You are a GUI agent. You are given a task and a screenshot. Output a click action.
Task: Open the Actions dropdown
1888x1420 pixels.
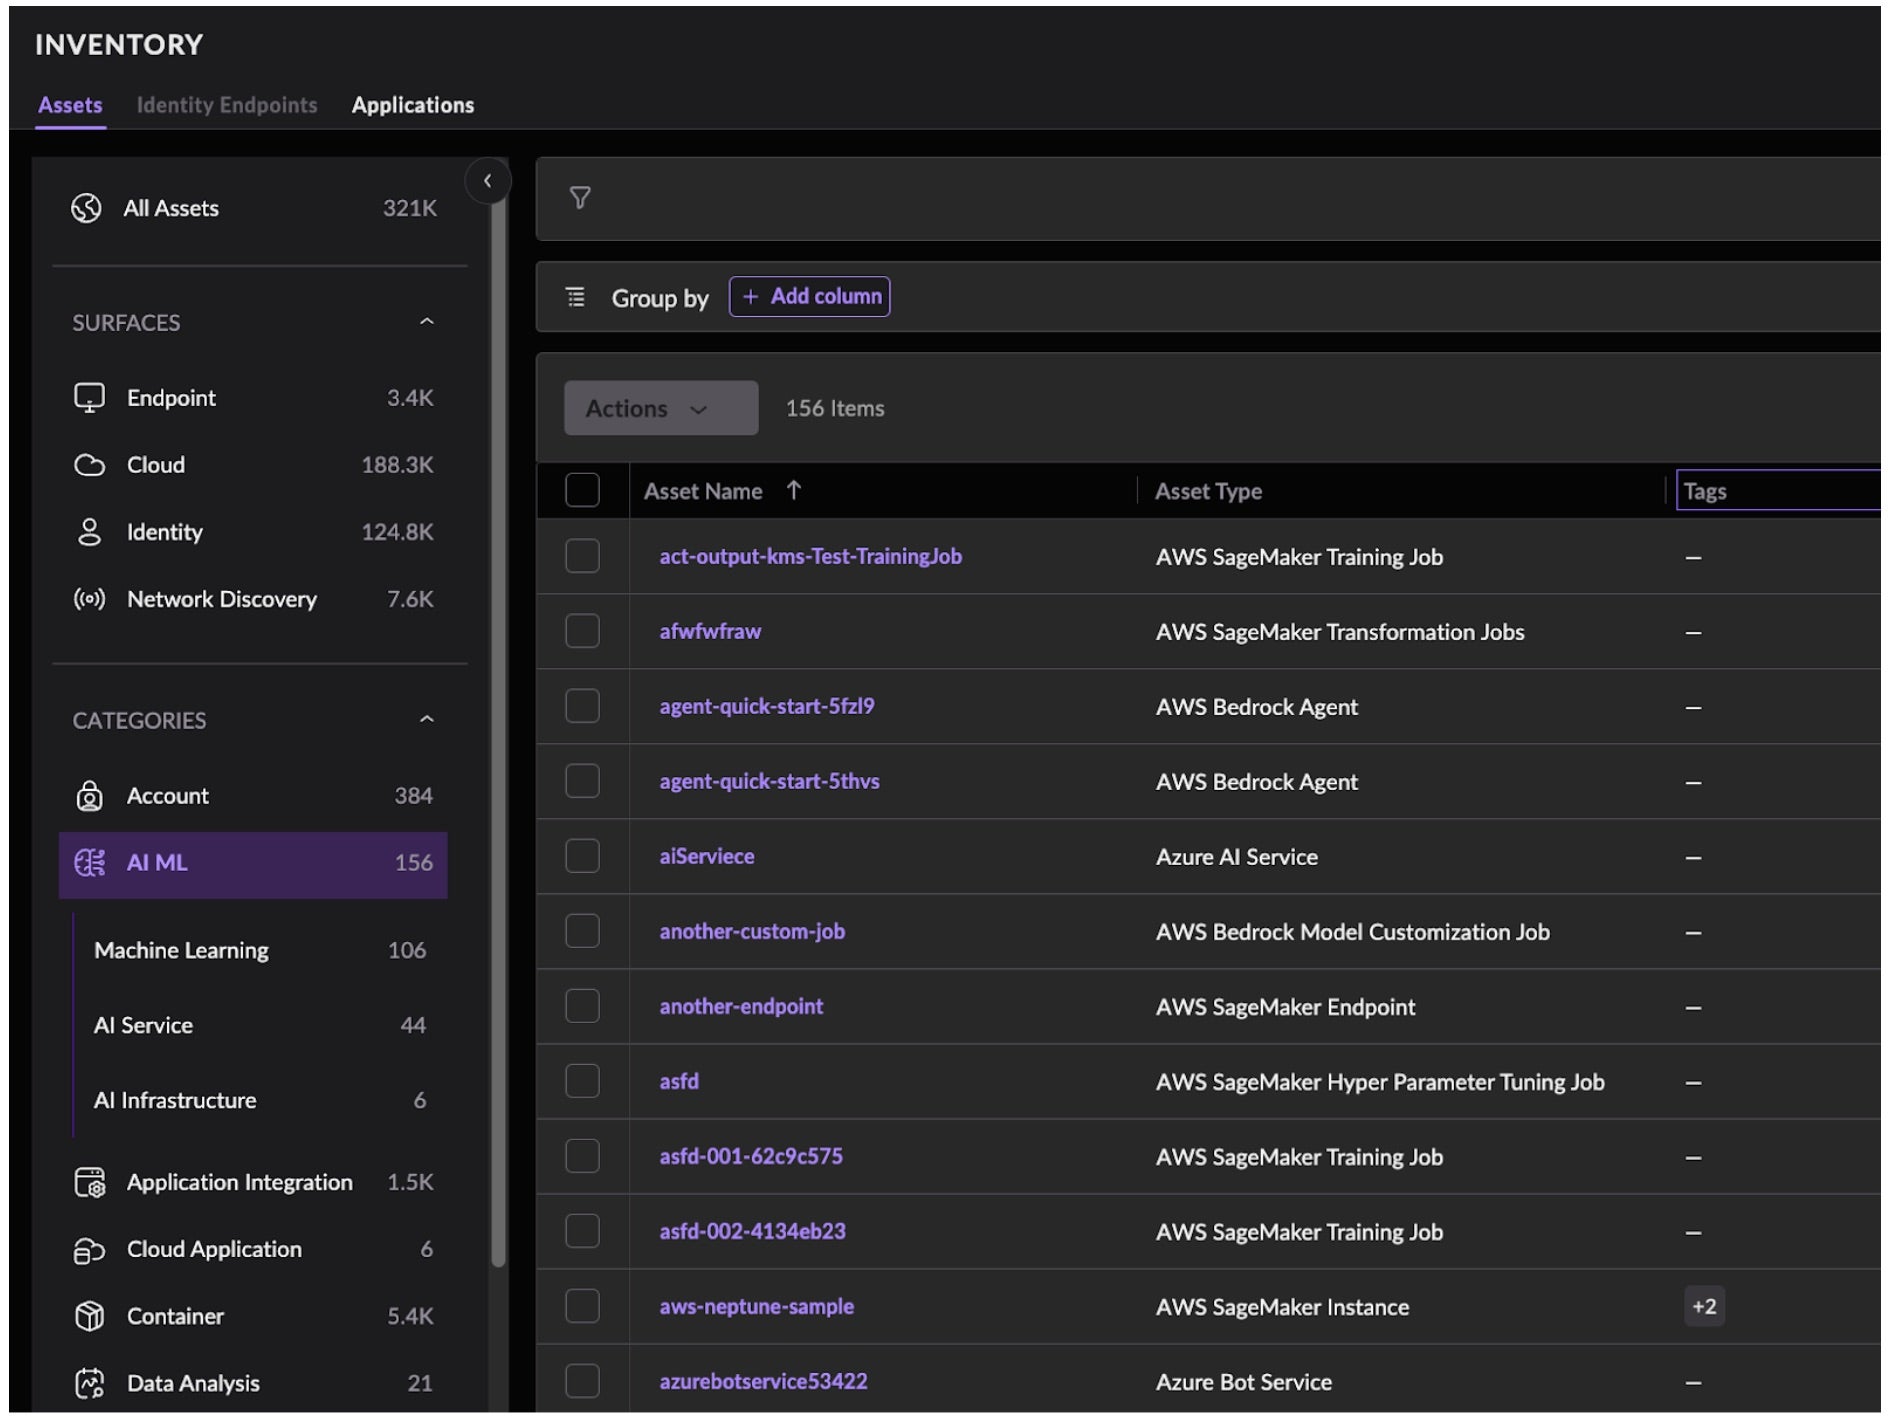point(660,408)
